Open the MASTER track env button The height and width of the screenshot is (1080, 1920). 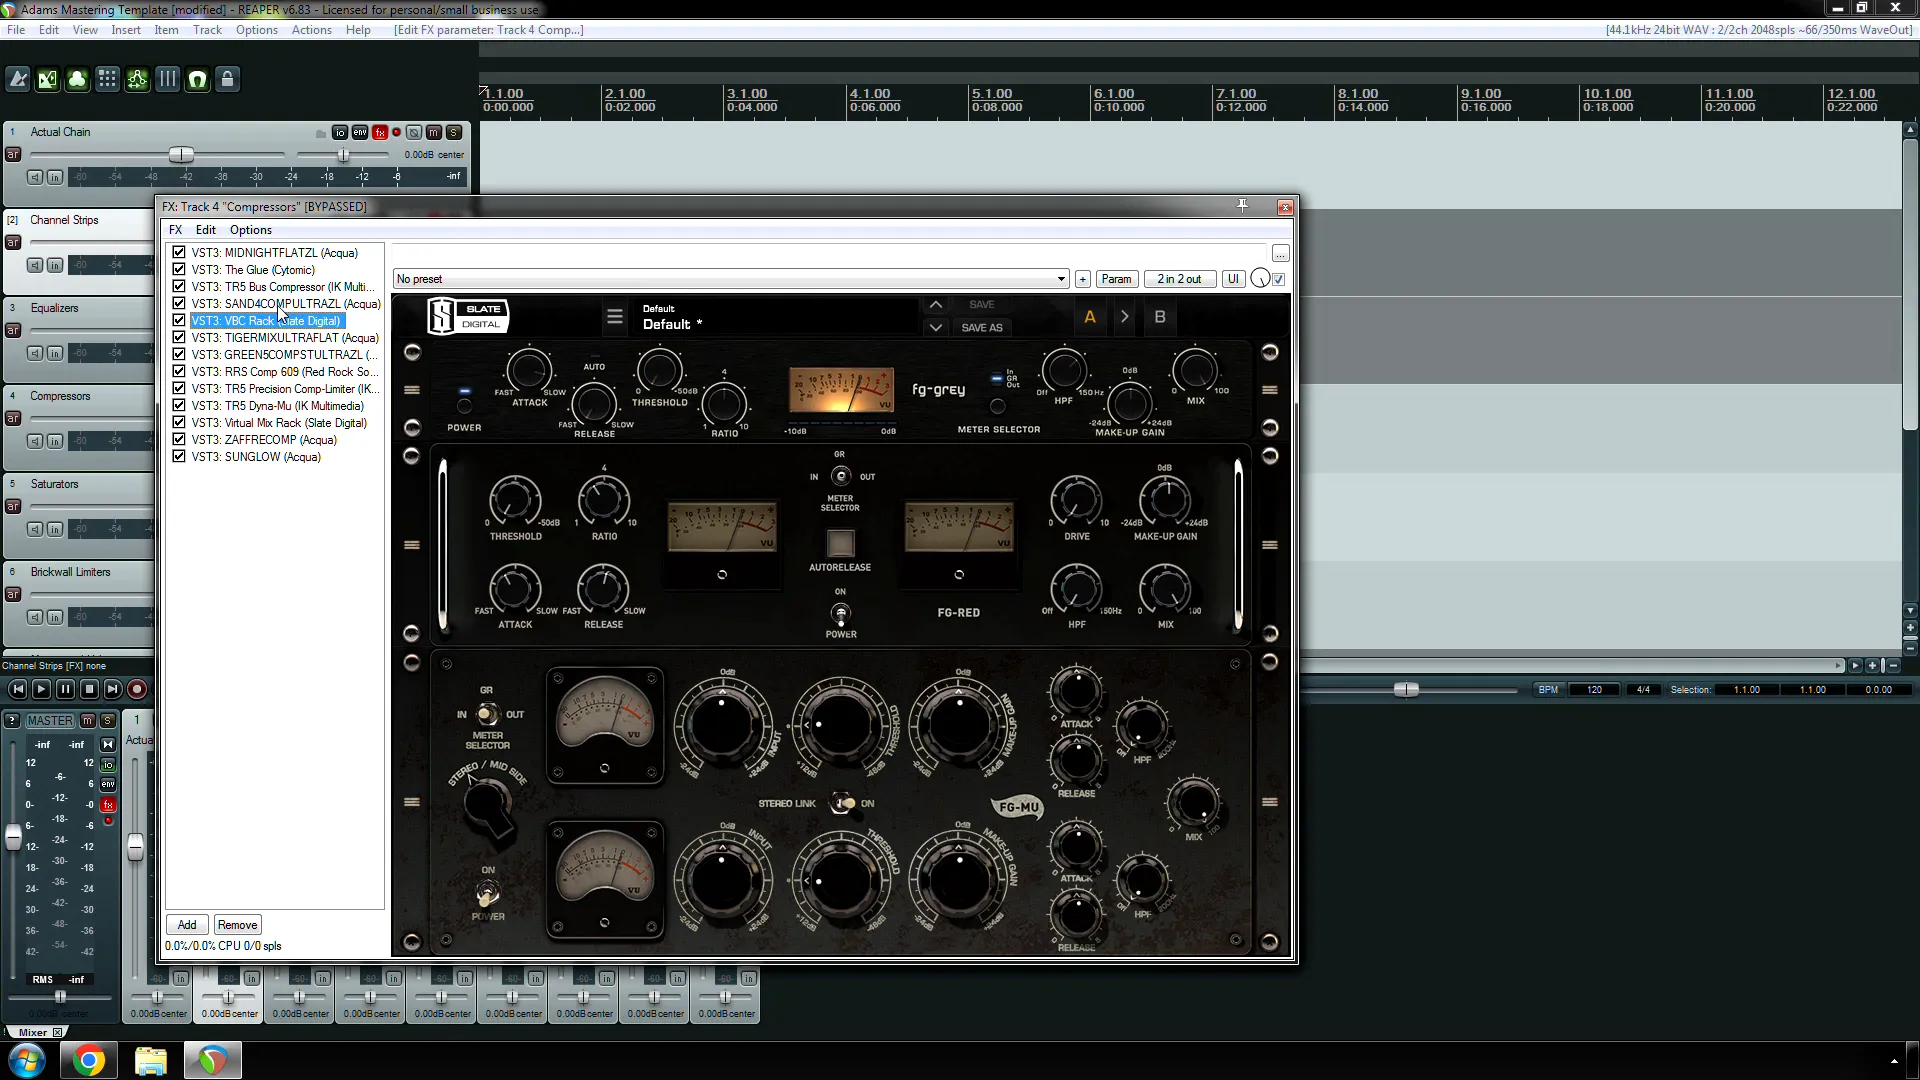pos(108,784)
